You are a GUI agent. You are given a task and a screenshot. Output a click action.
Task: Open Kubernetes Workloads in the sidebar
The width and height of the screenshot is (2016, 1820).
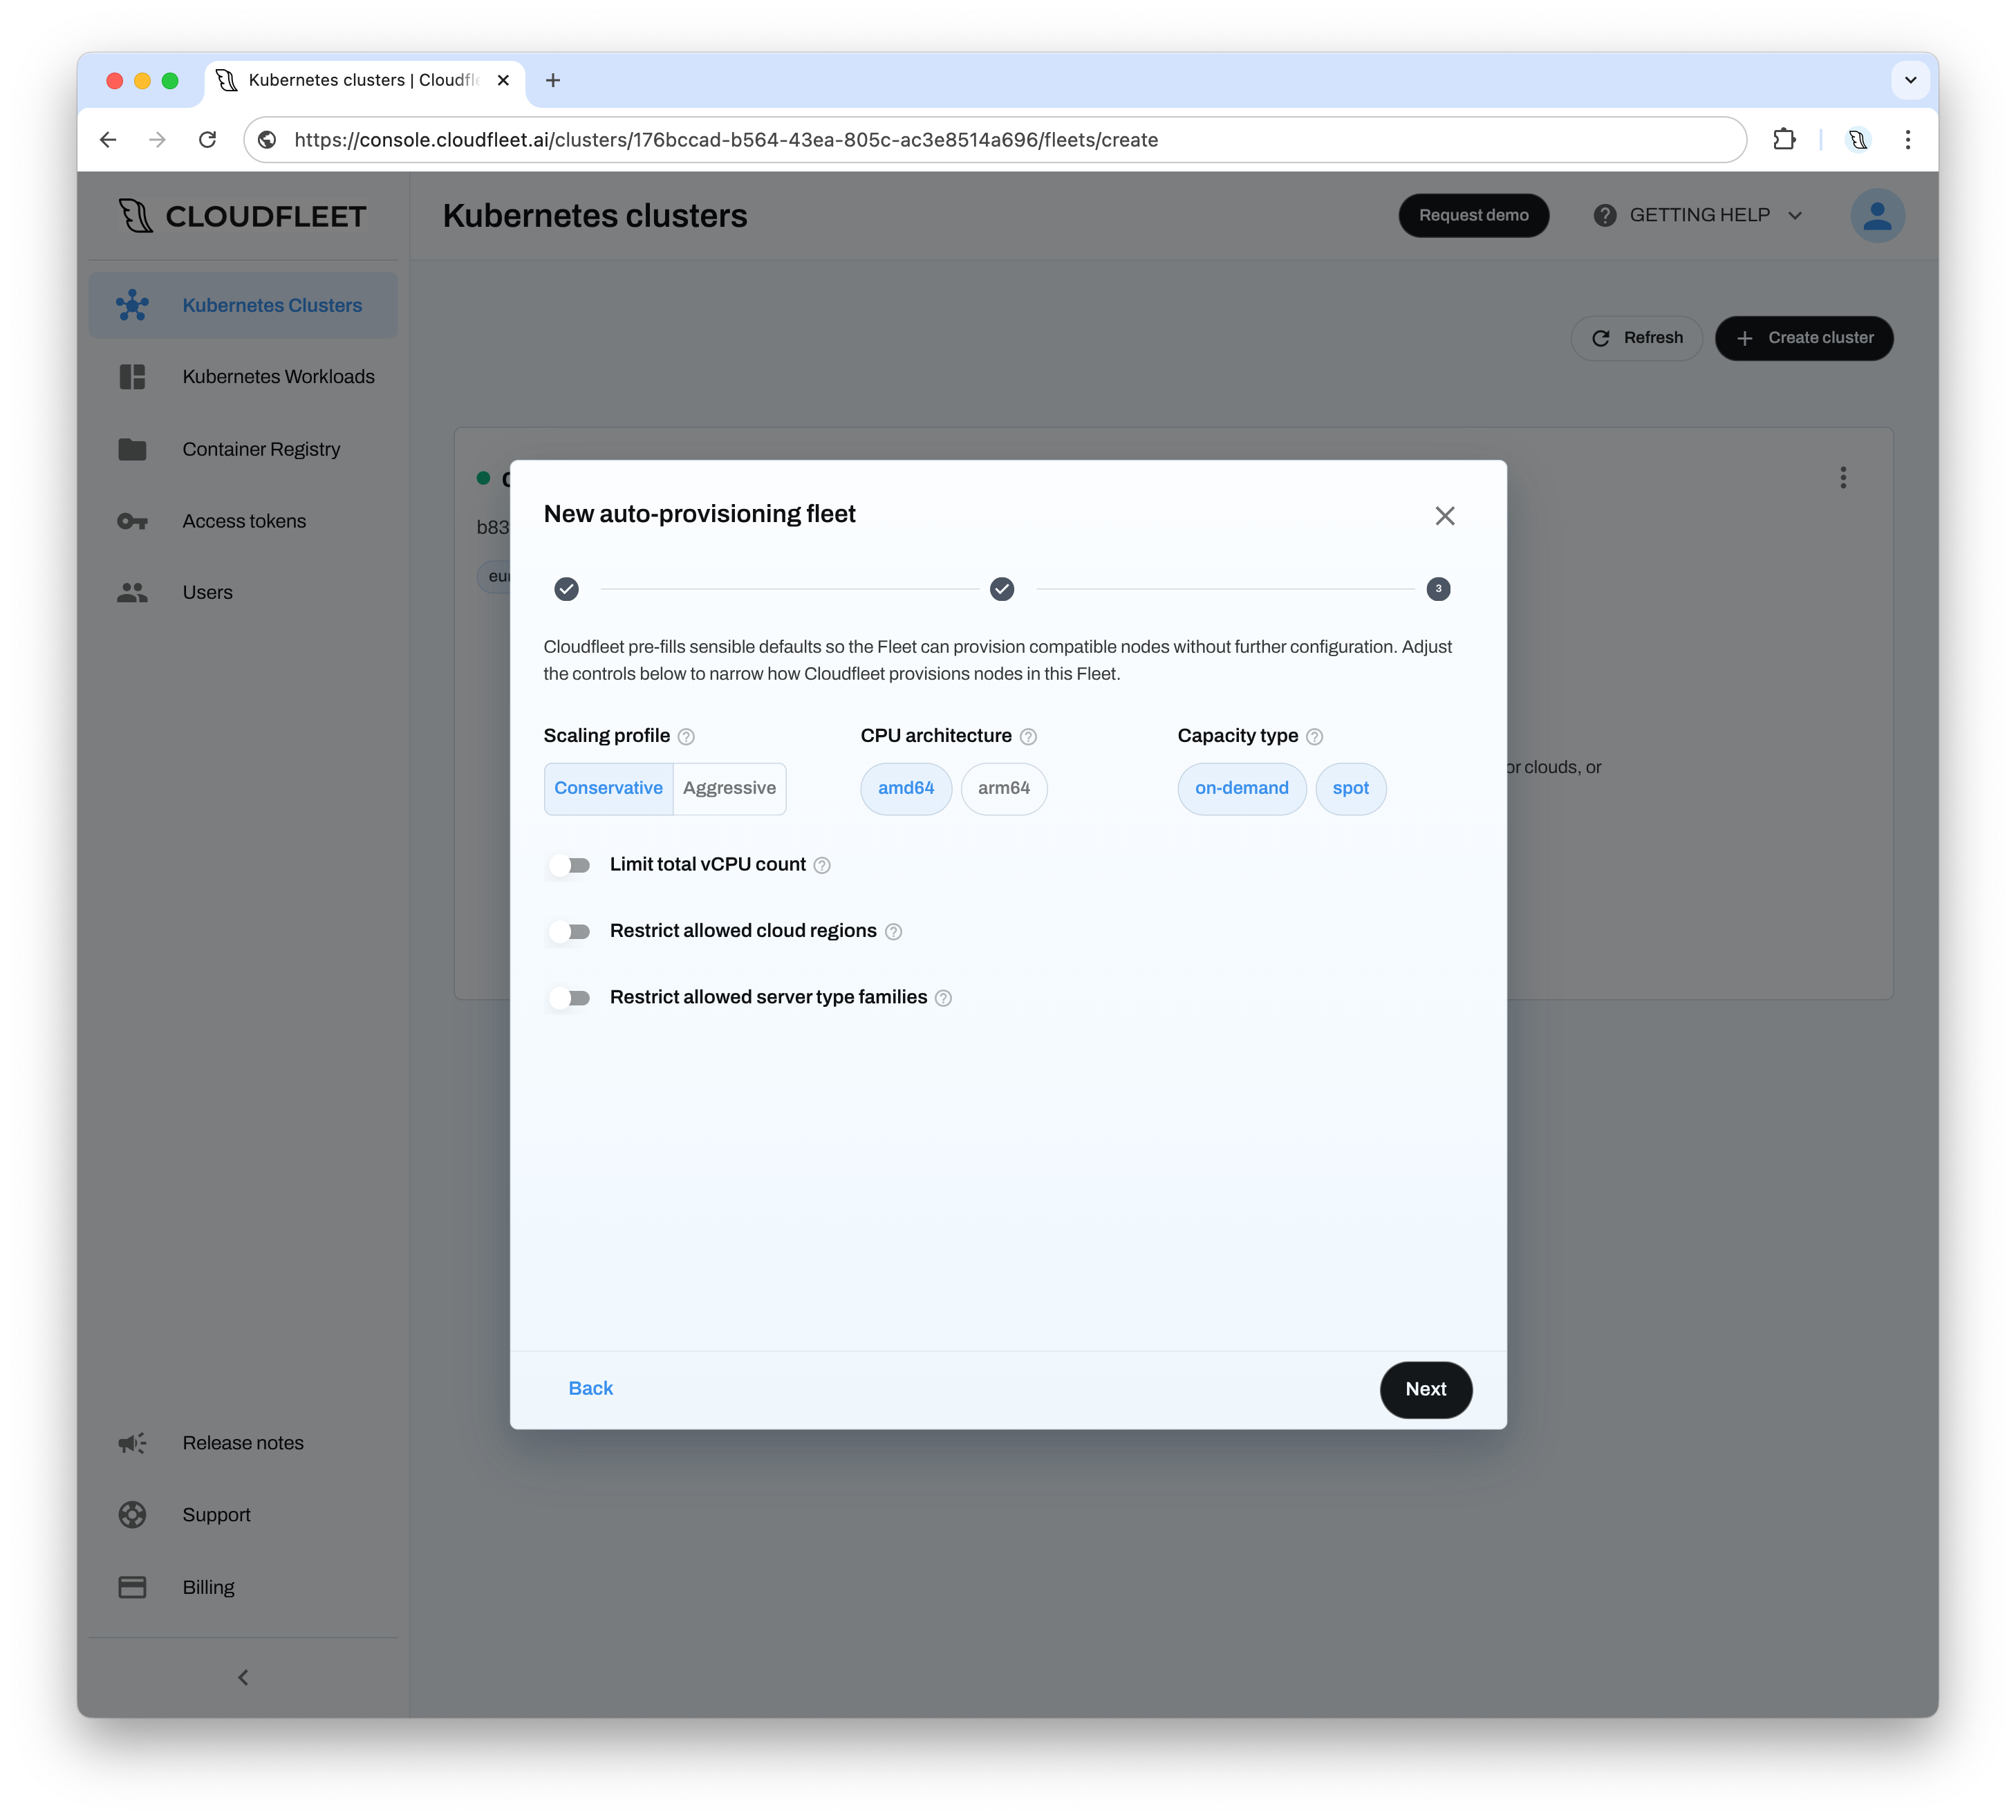pos(243,377)
